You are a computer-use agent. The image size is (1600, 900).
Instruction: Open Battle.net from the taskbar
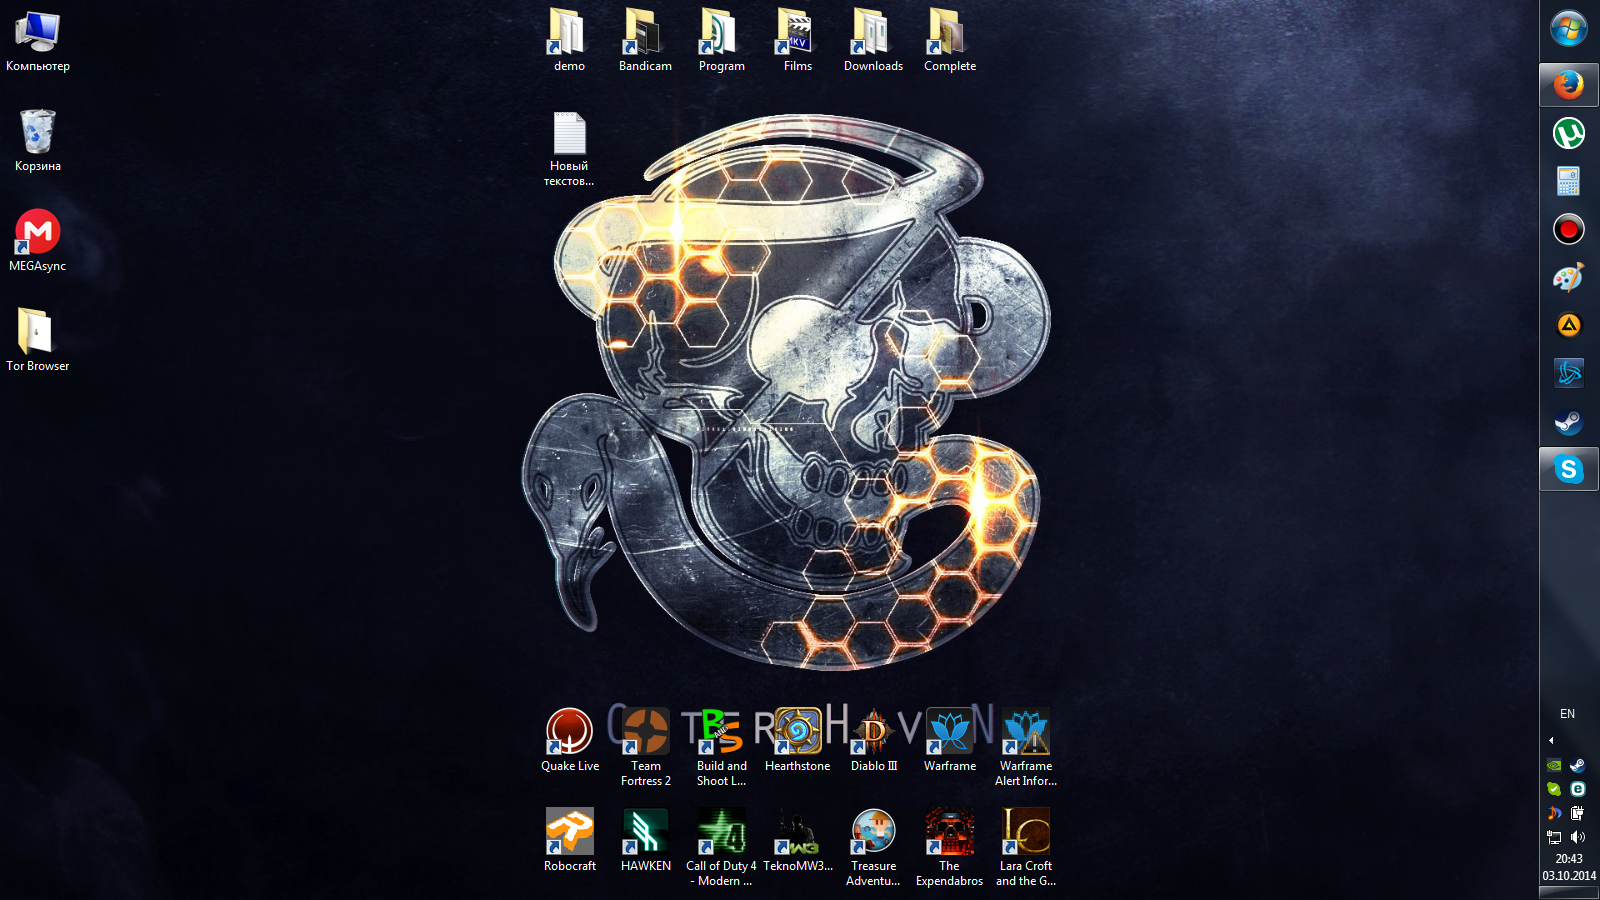tap(1569, 373)
